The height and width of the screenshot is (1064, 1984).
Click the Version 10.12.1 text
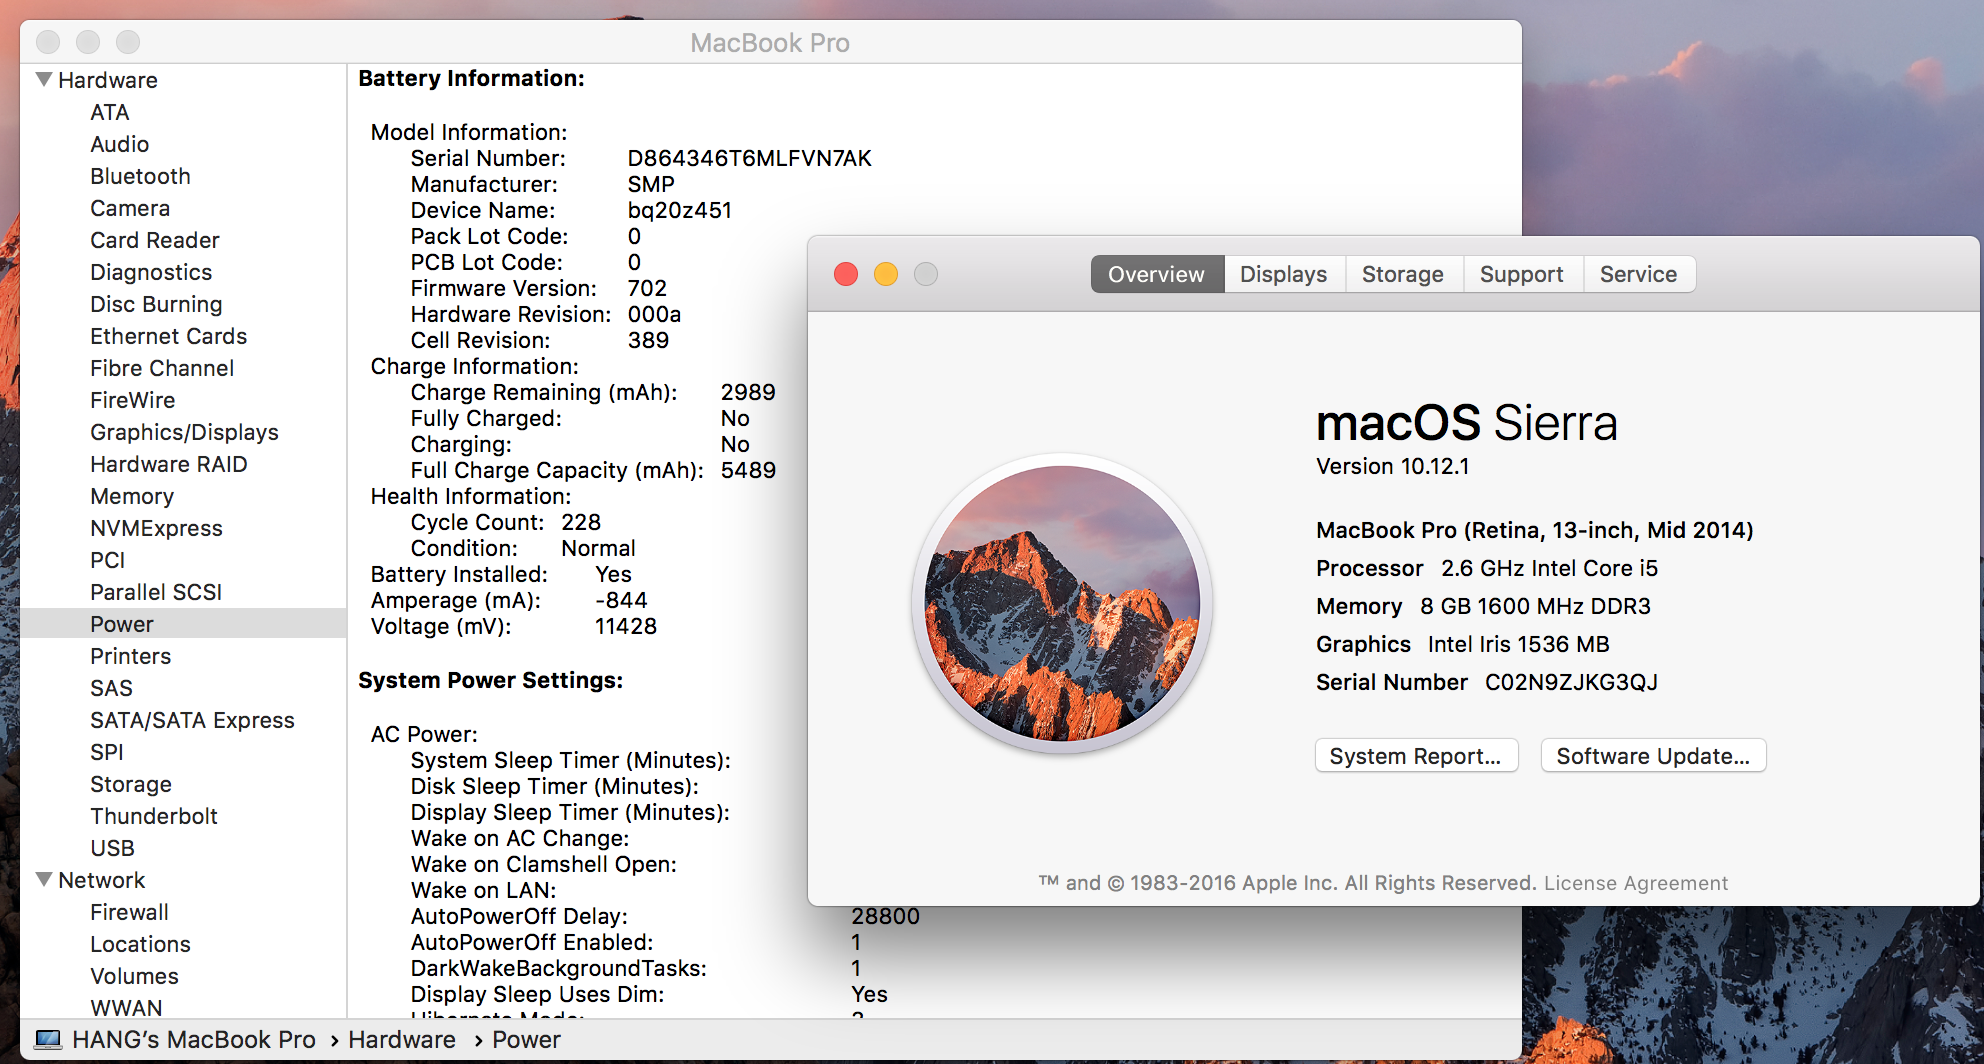click(x=1392, y=466)
